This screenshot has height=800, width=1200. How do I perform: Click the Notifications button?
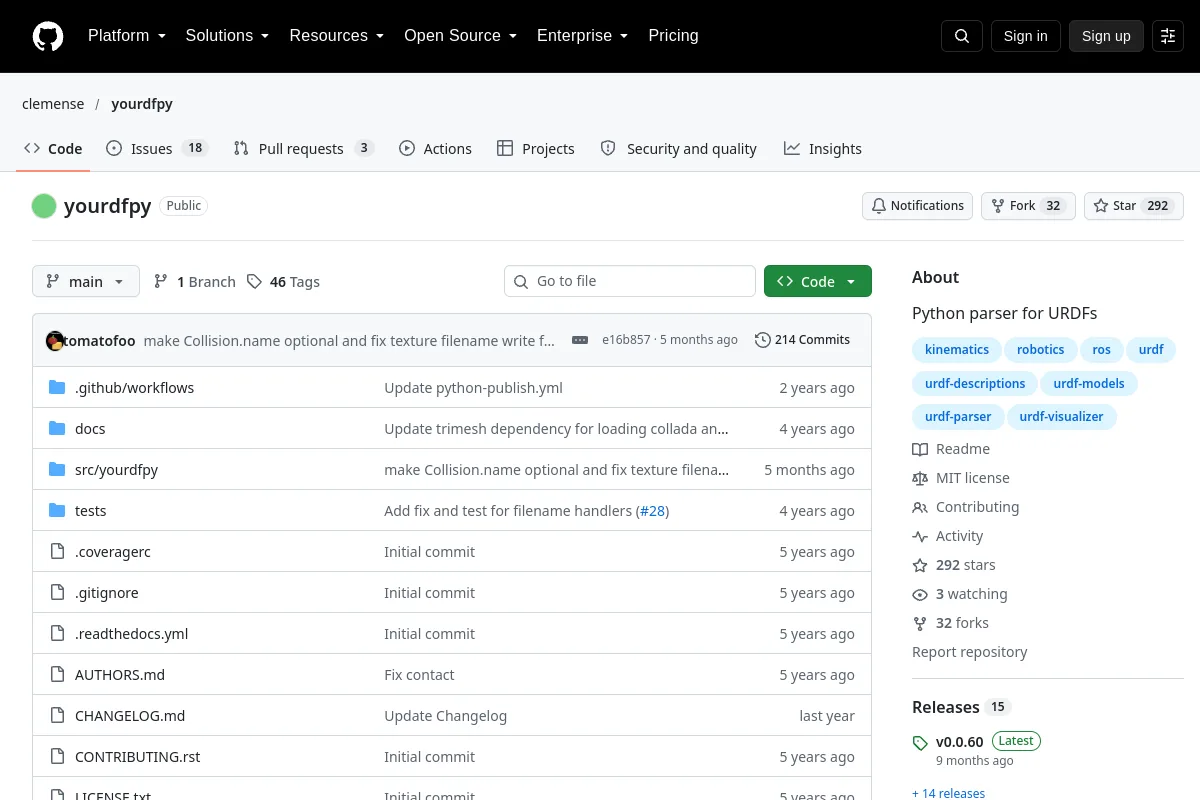click(918, 206)
